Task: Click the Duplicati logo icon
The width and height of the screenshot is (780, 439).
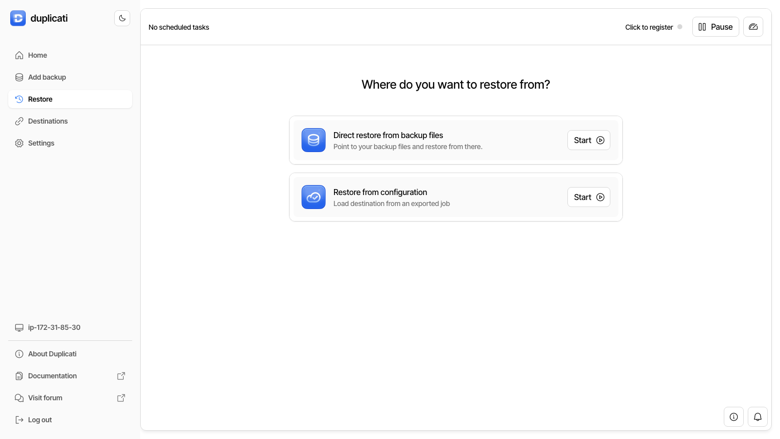Action: [18, 18]
